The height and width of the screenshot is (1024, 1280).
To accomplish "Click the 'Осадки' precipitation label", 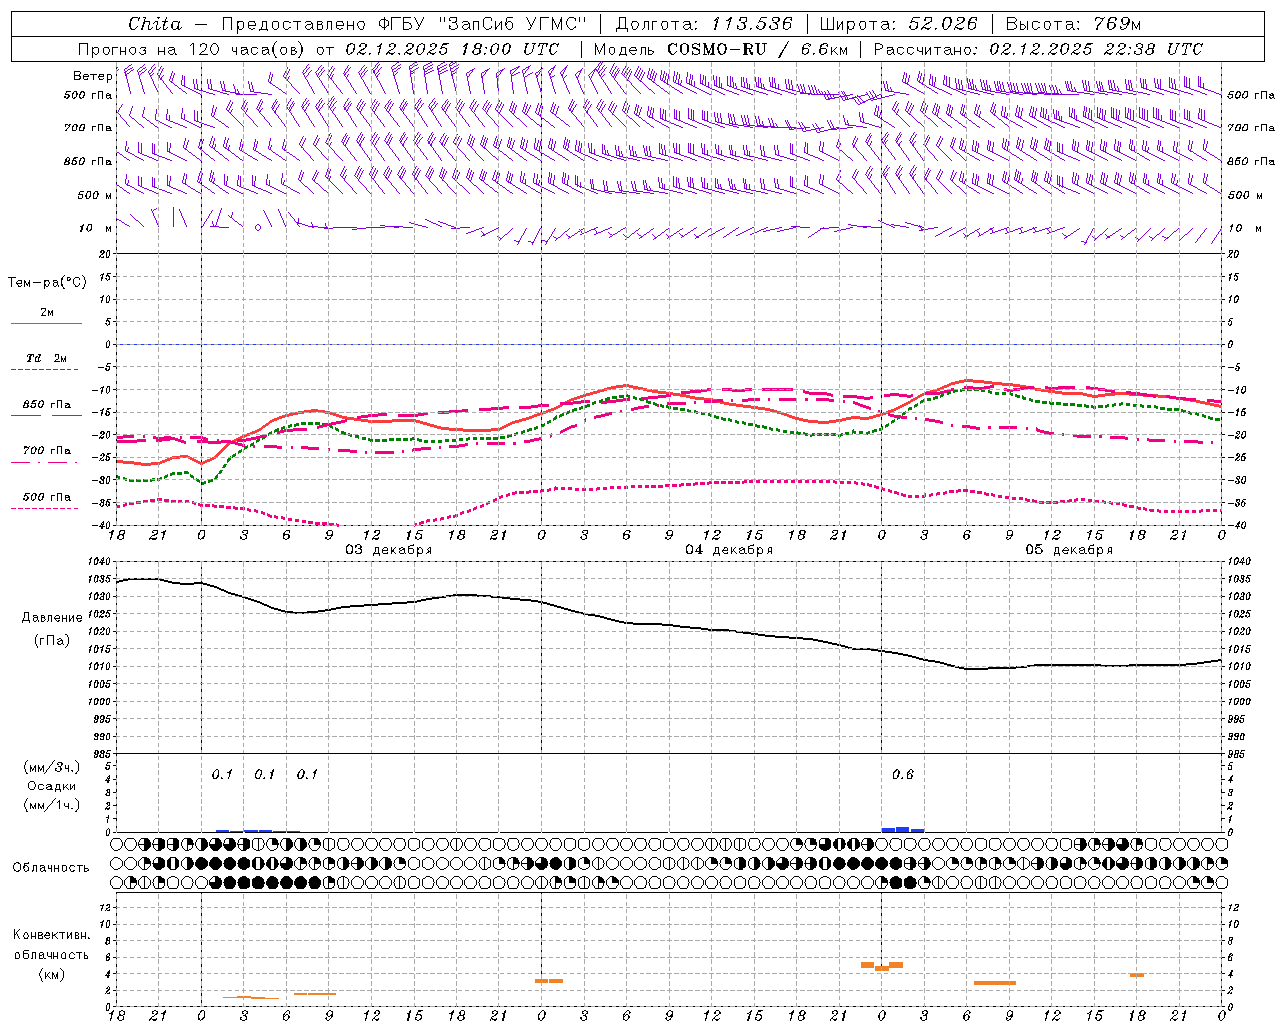I will tap(52, 786).
